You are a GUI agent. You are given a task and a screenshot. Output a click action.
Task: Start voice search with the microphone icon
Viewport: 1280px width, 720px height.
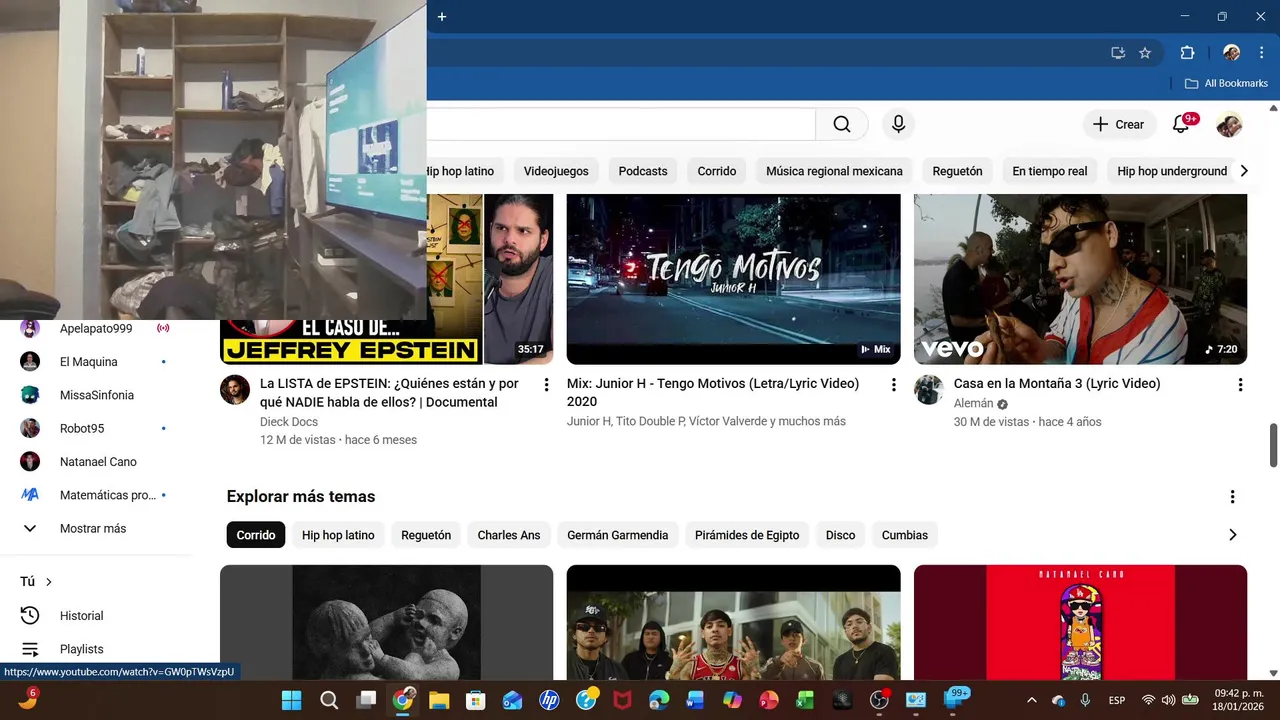[898, 124]
